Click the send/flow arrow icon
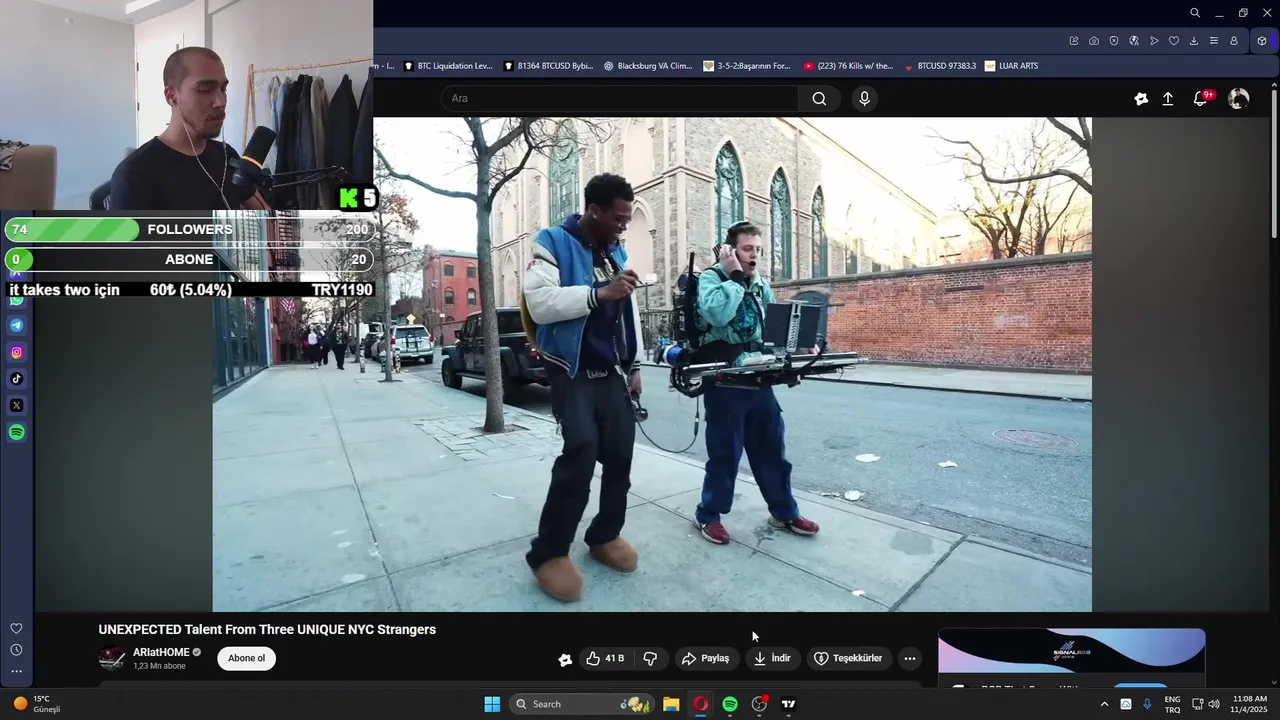Image resolution: width=1280 pixels, height=720 pixels. (1154, 41)
